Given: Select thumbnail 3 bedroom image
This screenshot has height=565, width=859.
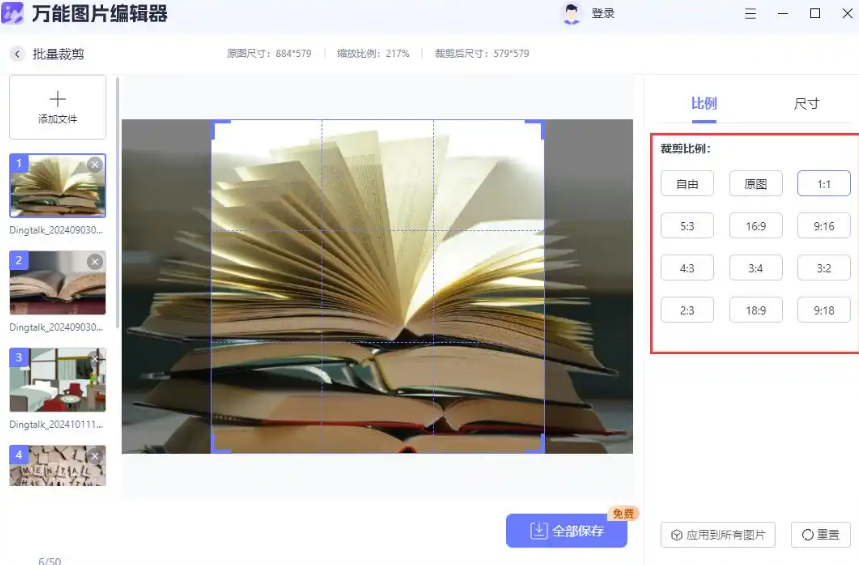Looking at the screenshot, I should pos(58,380).
